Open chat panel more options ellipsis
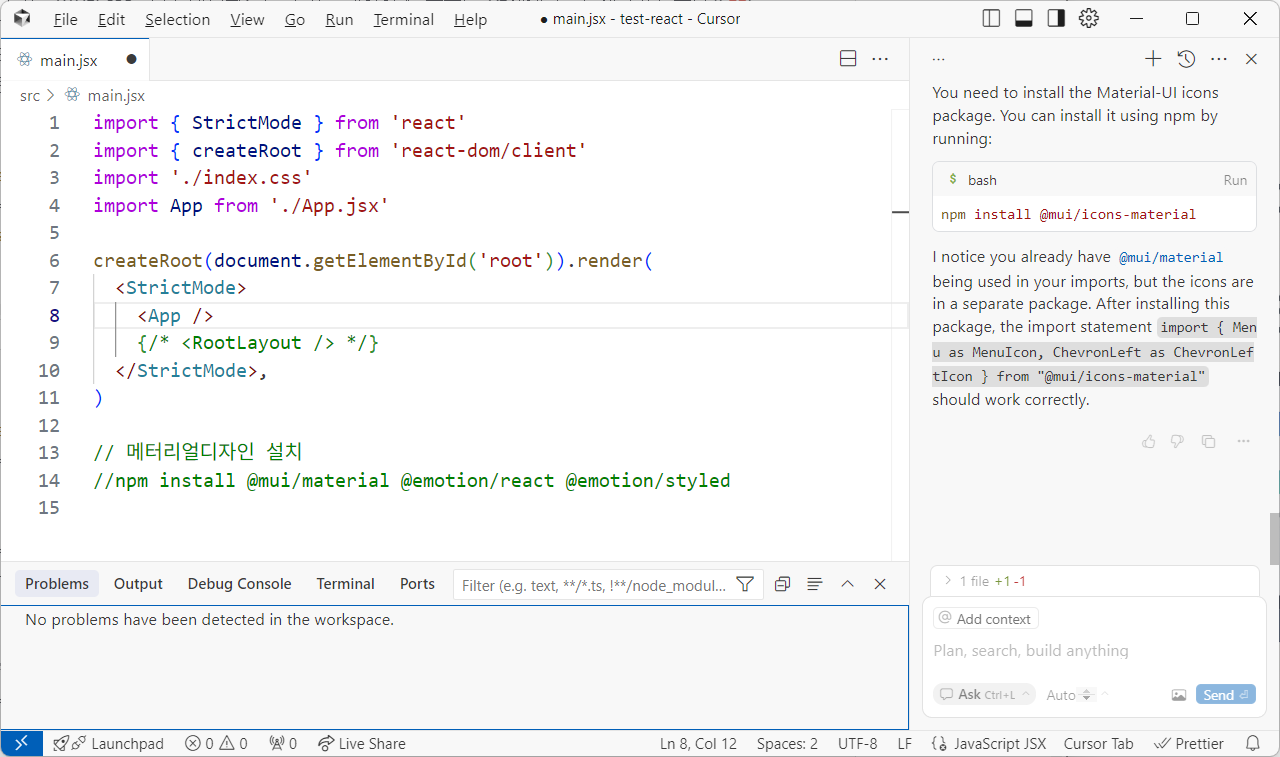Image resolution: width=1280 pixels, height=757 pixels. click(x=1218, y=59)
